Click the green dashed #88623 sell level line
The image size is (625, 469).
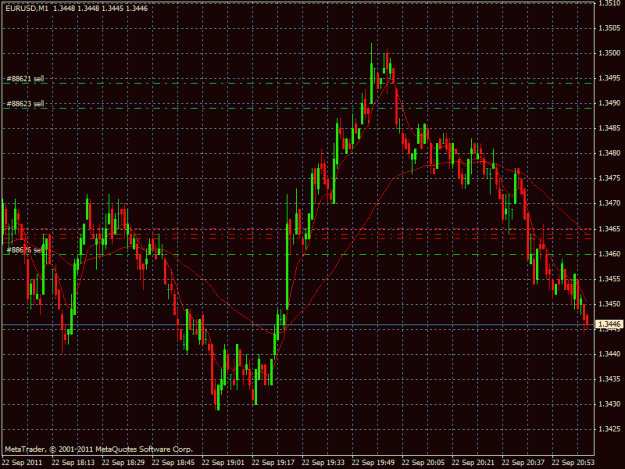(x=299, y=108)
